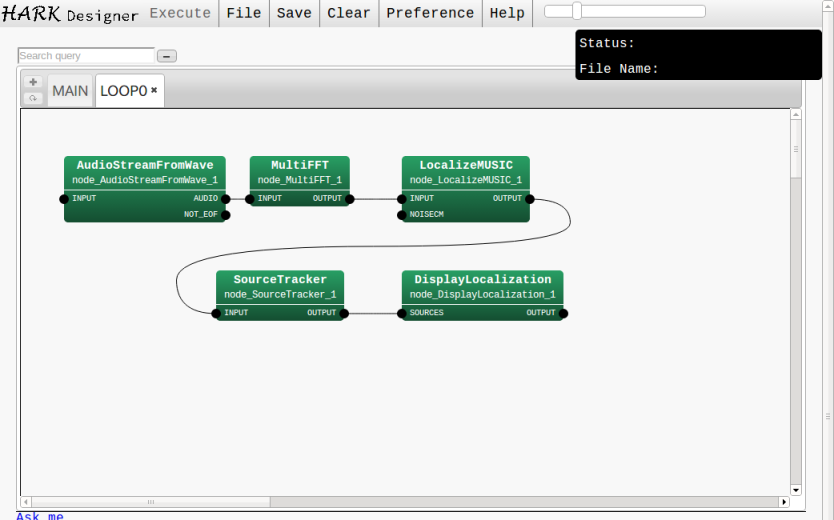Click the minus button beside the search box
The height and width of the screenshot is (520, 834).
point(167,56)
